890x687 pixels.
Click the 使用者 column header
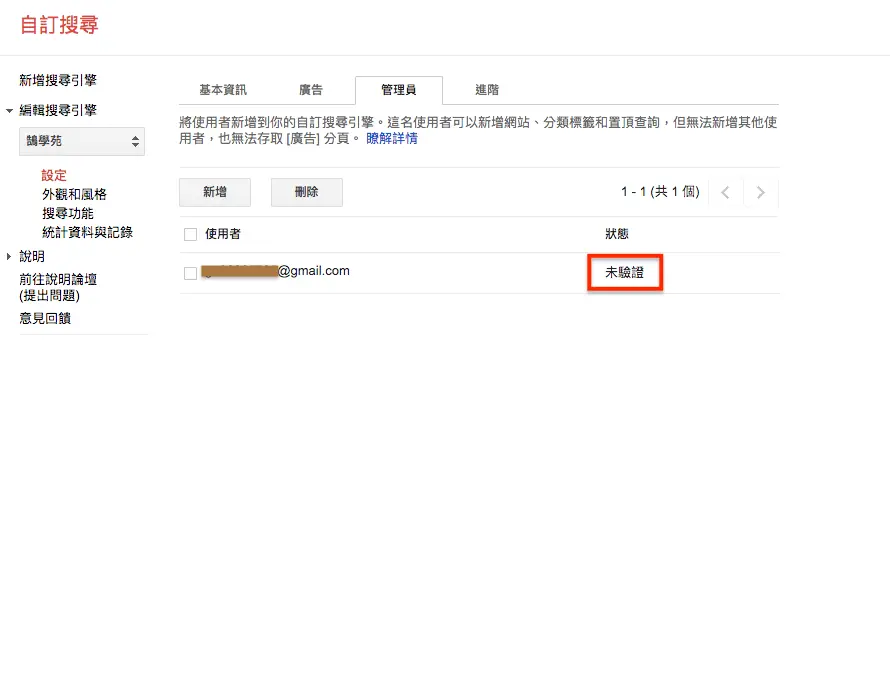[x=222, y=234]
